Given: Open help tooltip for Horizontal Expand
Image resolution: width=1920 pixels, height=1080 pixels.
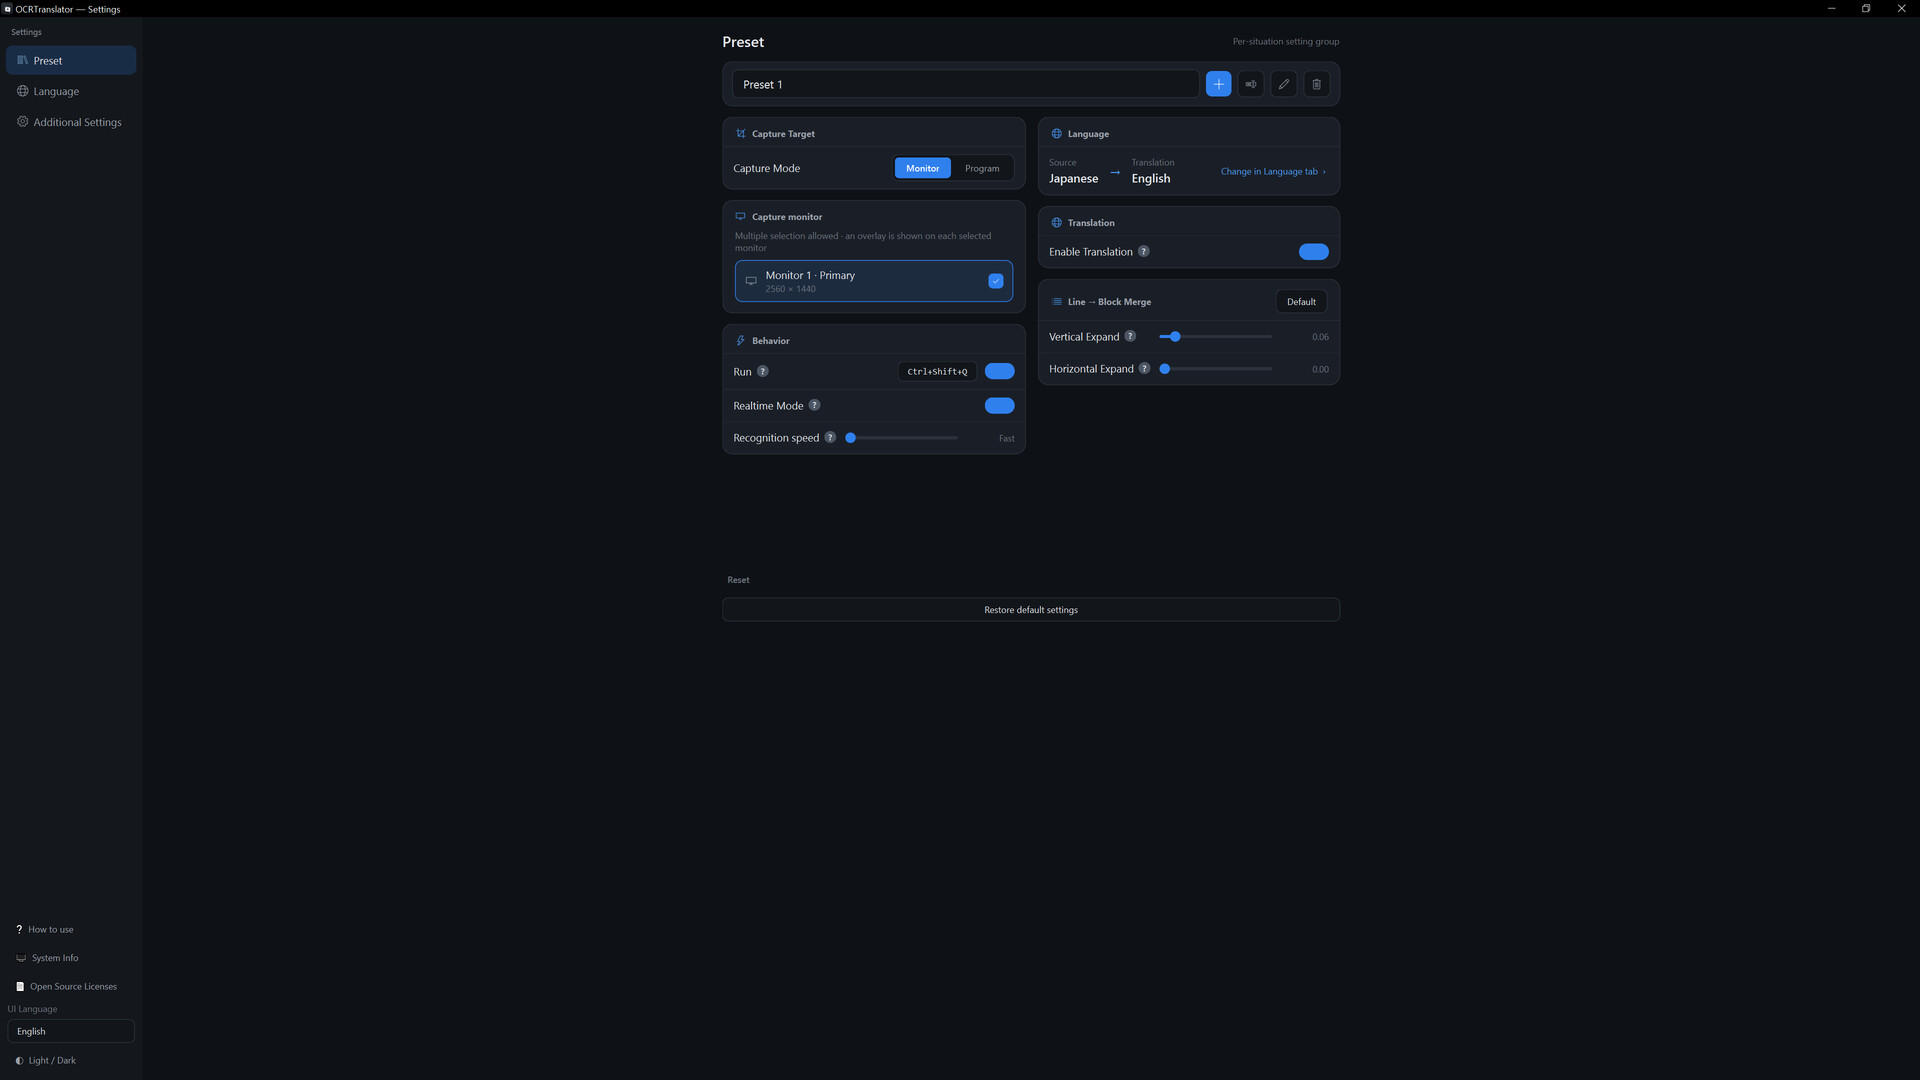Looking at the screenshot, I should click(1145, 368).
